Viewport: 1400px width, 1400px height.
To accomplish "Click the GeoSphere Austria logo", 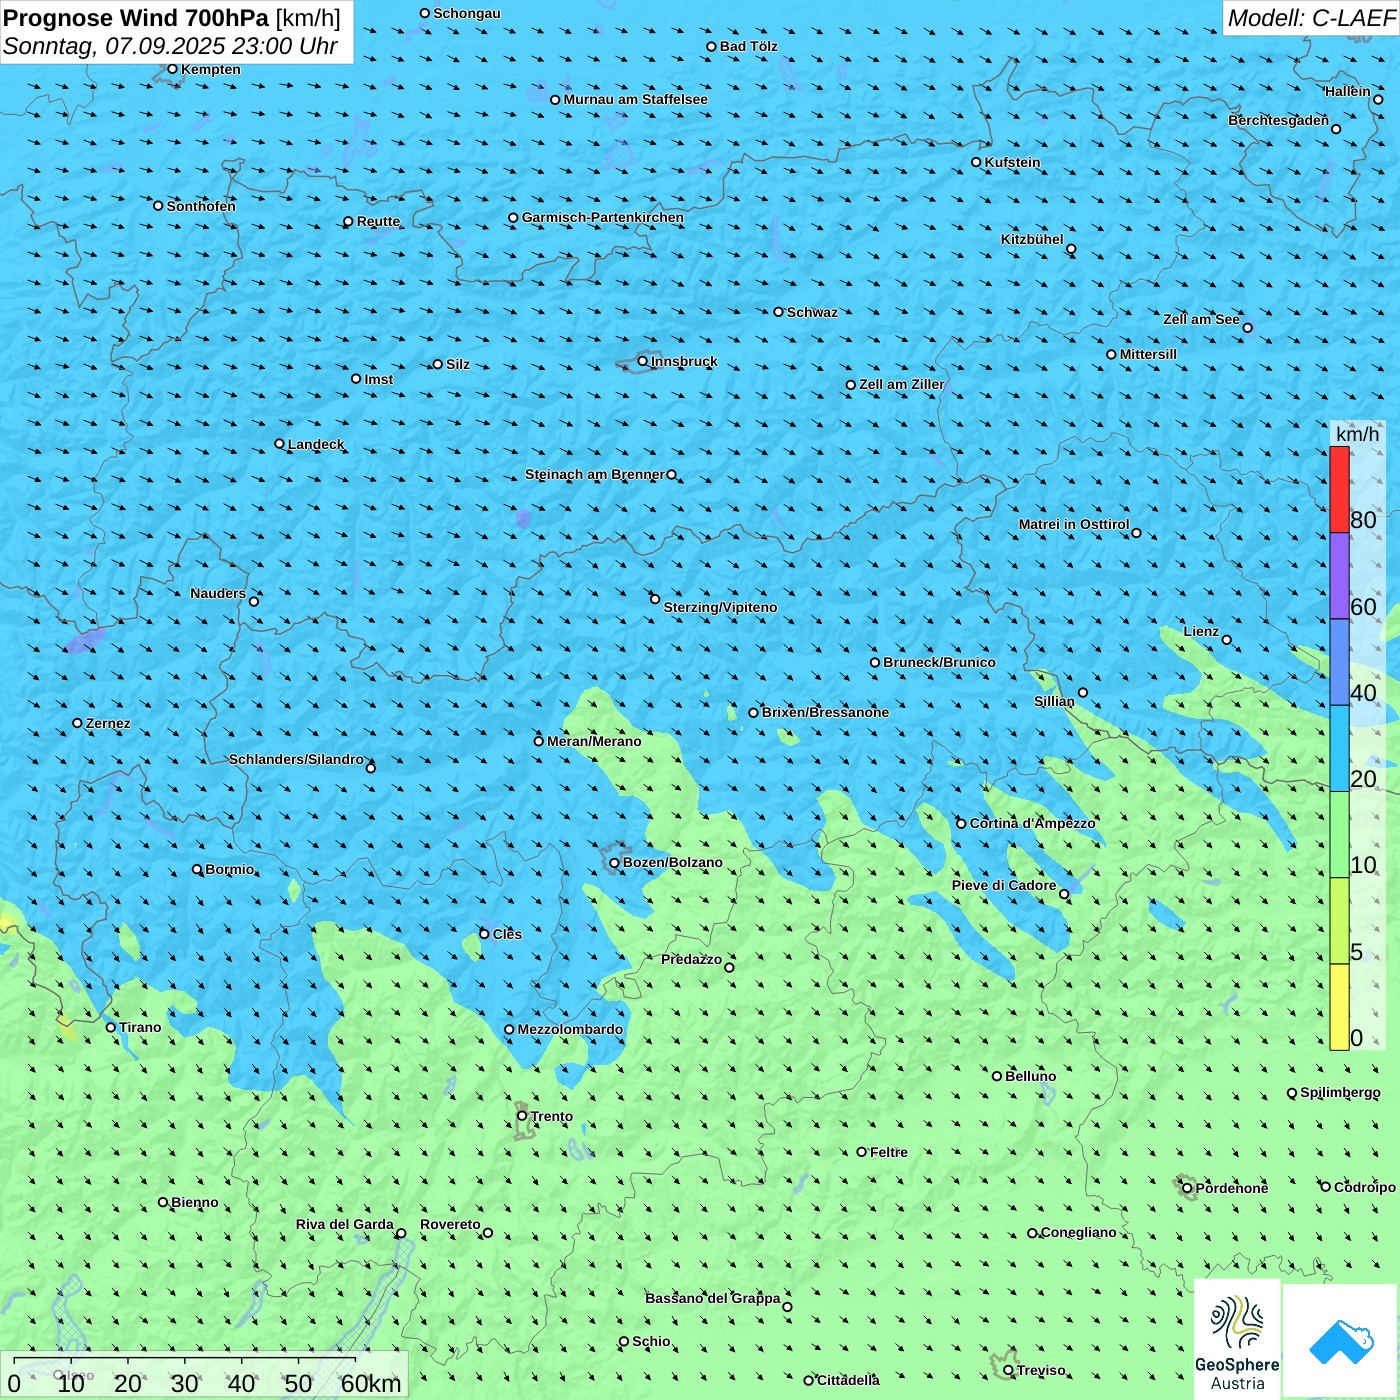I will tap(1237, 1338).
